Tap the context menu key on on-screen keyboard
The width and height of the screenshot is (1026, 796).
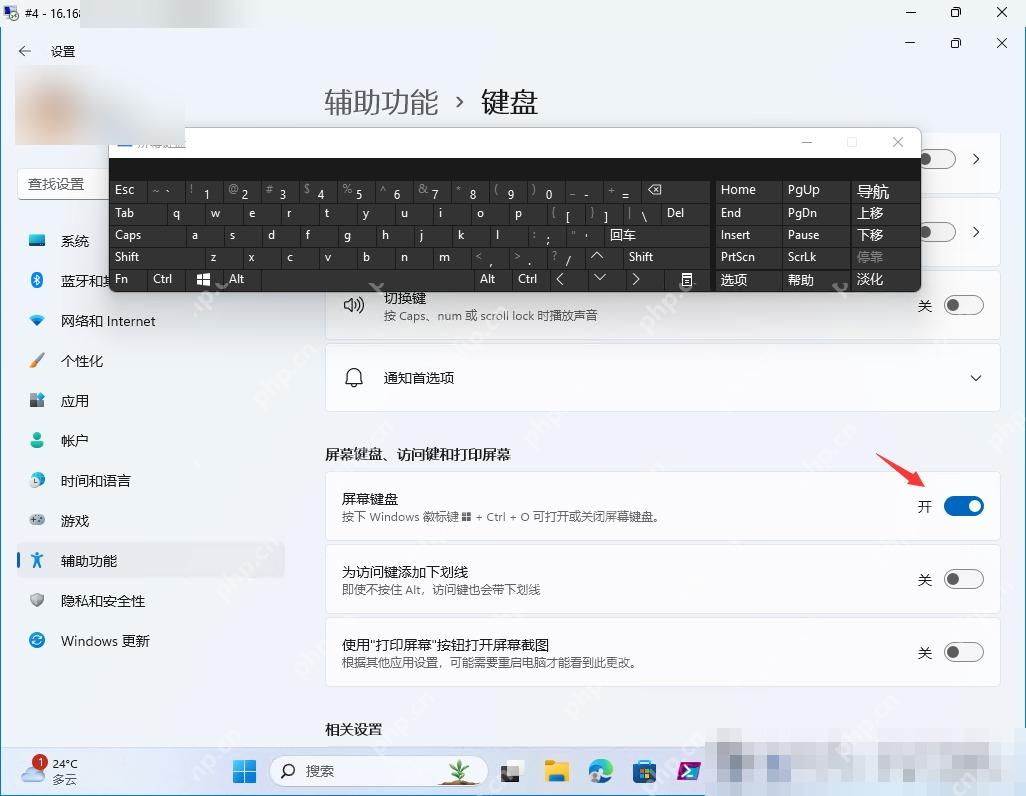[x=686, y=280]
